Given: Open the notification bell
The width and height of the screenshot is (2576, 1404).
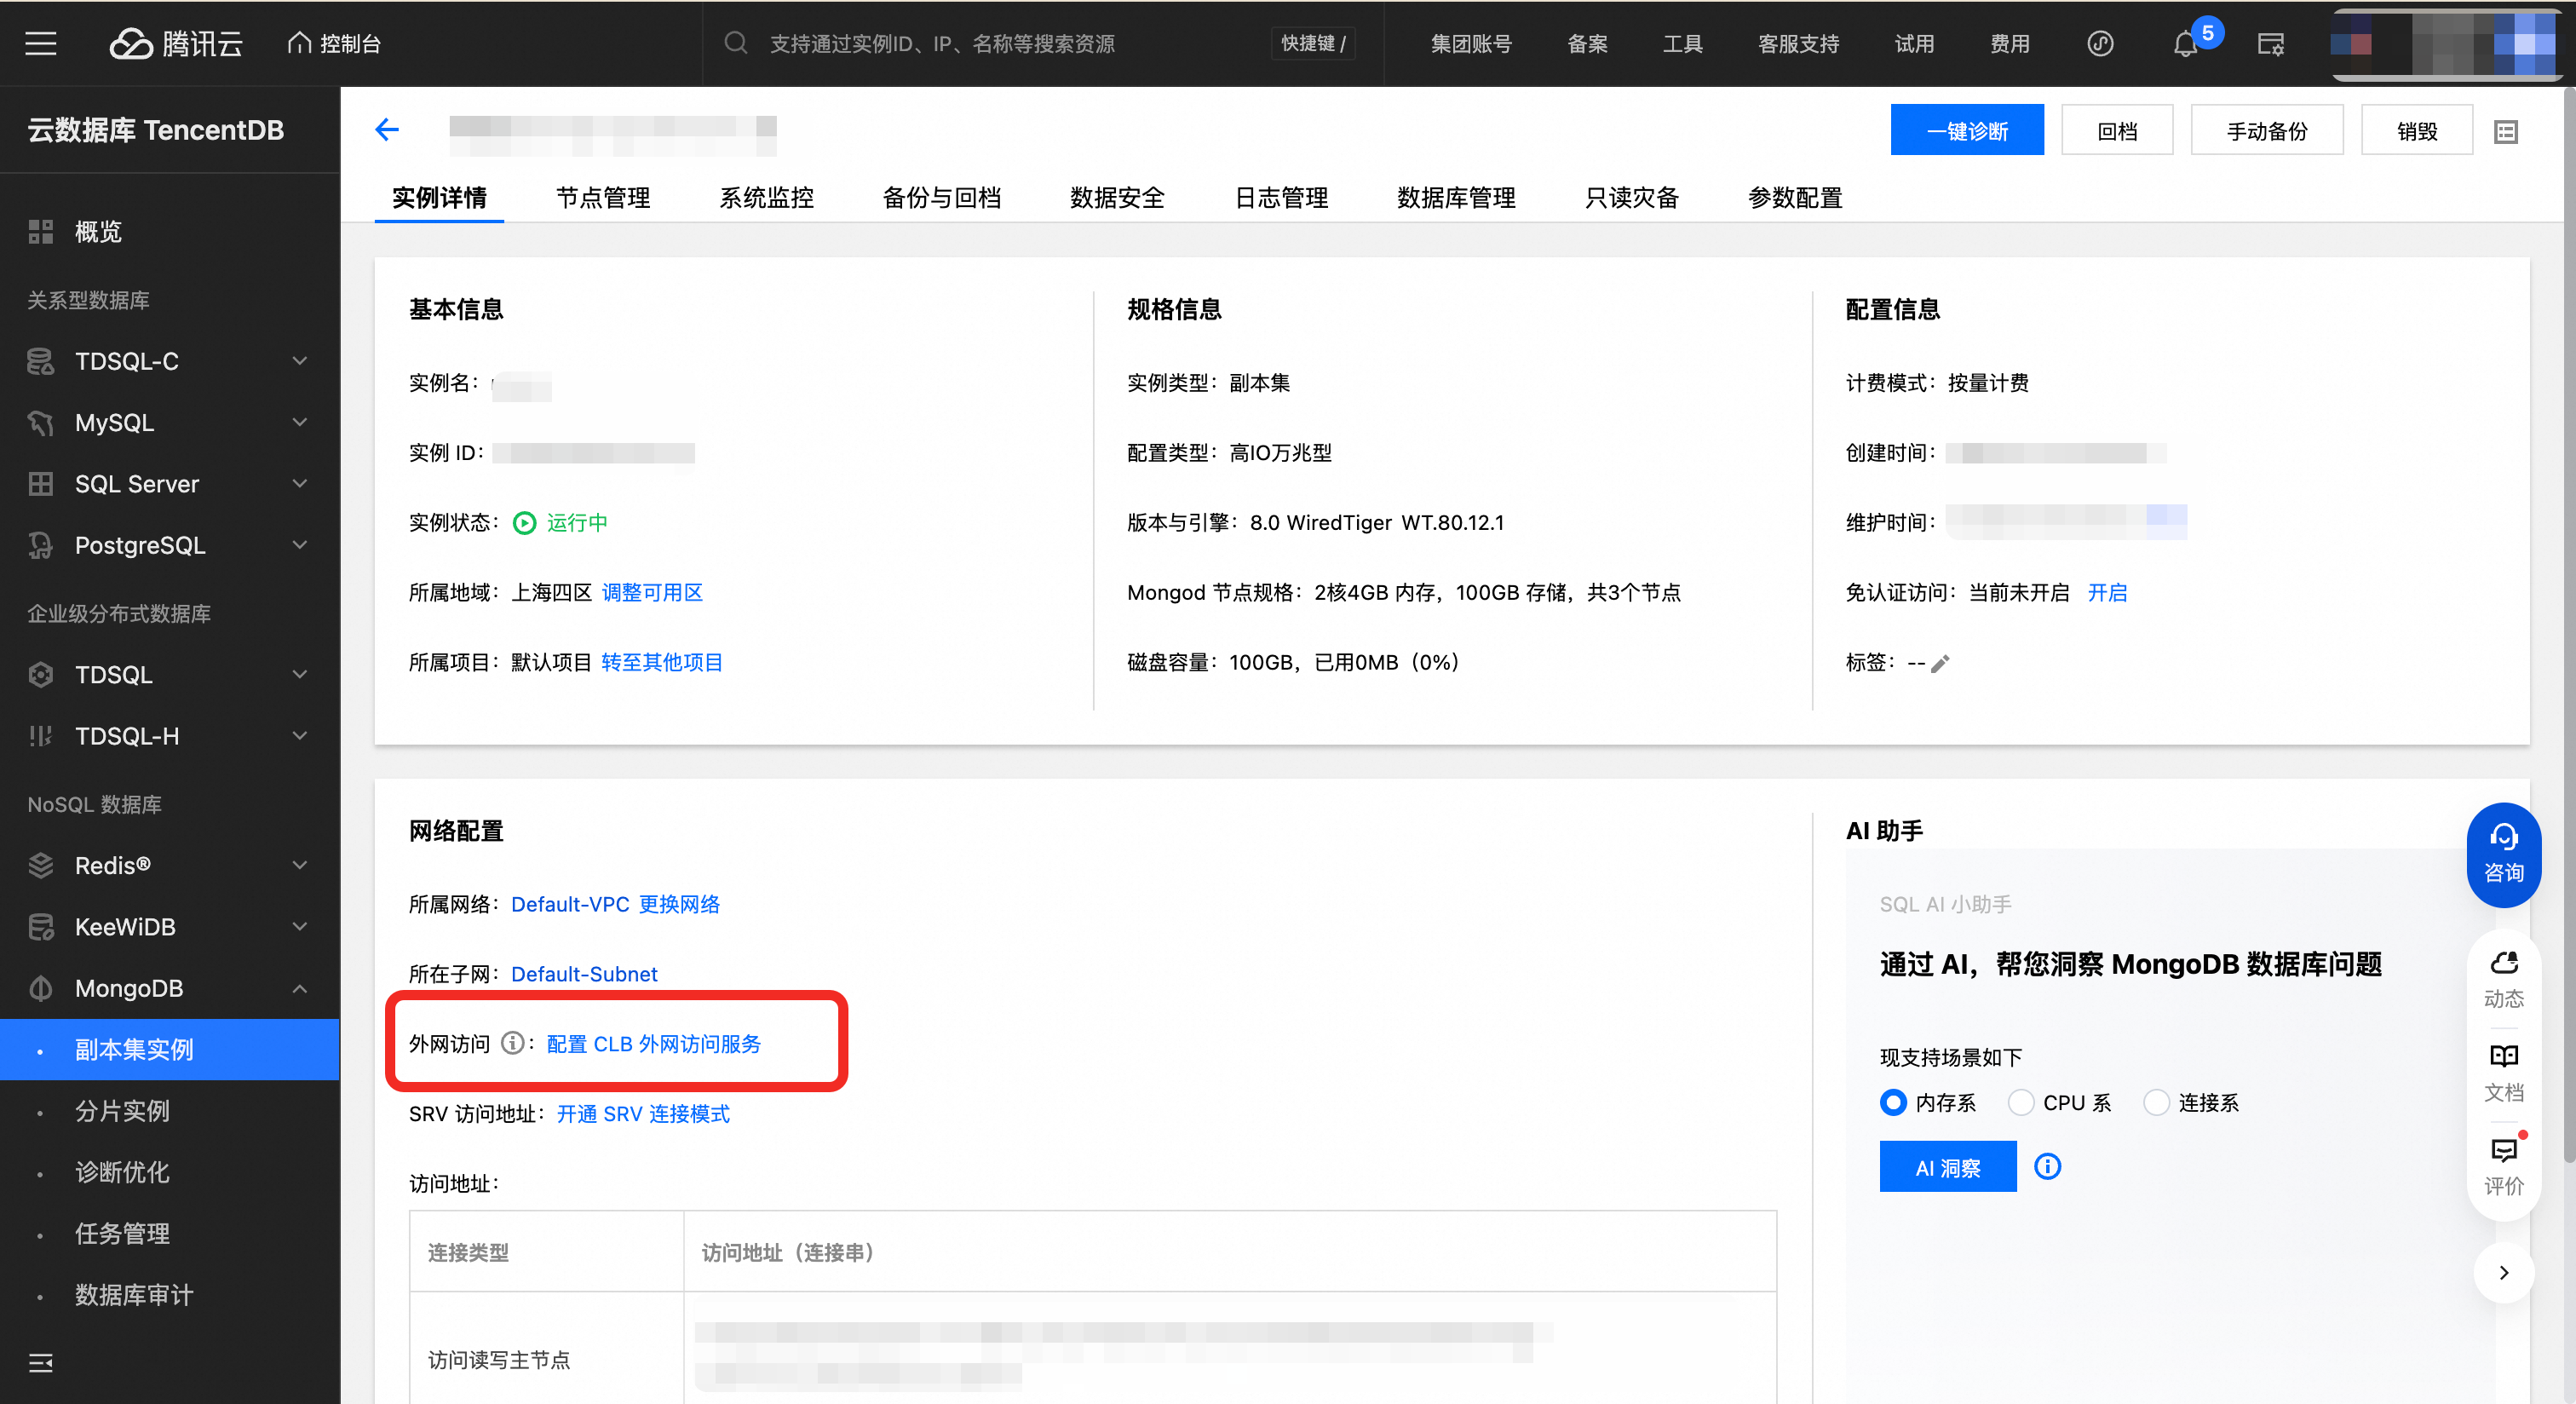Looking at the screenshot, I should [x=2185, y=44].
